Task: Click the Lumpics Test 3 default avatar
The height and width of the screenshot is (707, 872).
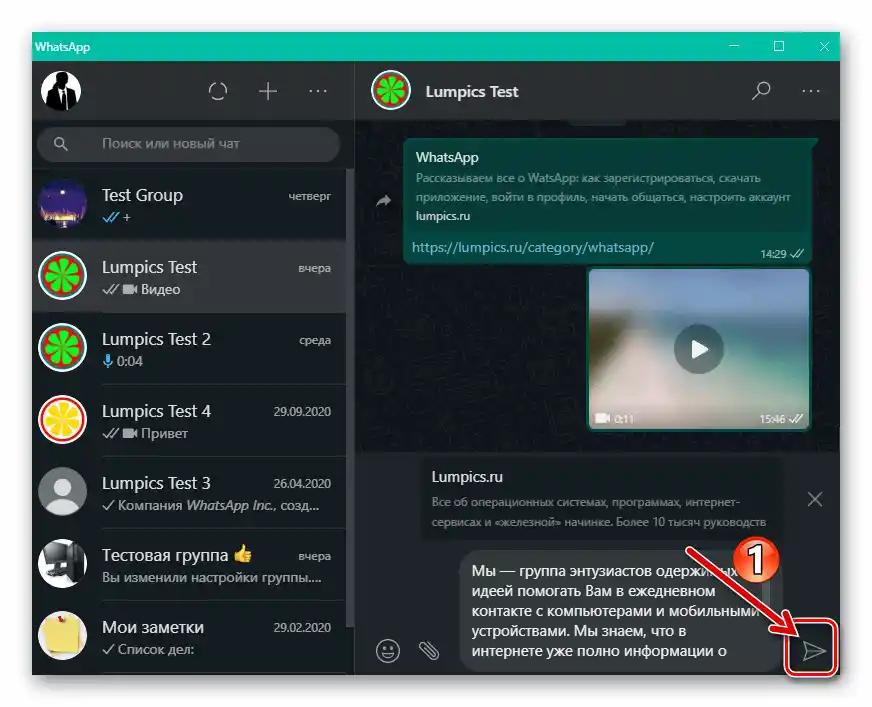Action: coord(62,492)
